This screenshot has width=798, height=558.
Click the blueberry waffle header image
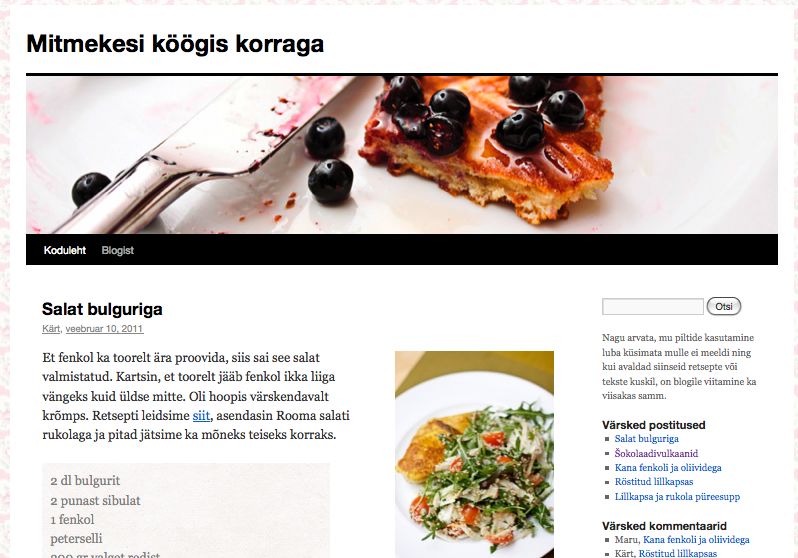[x=402, y=155]
